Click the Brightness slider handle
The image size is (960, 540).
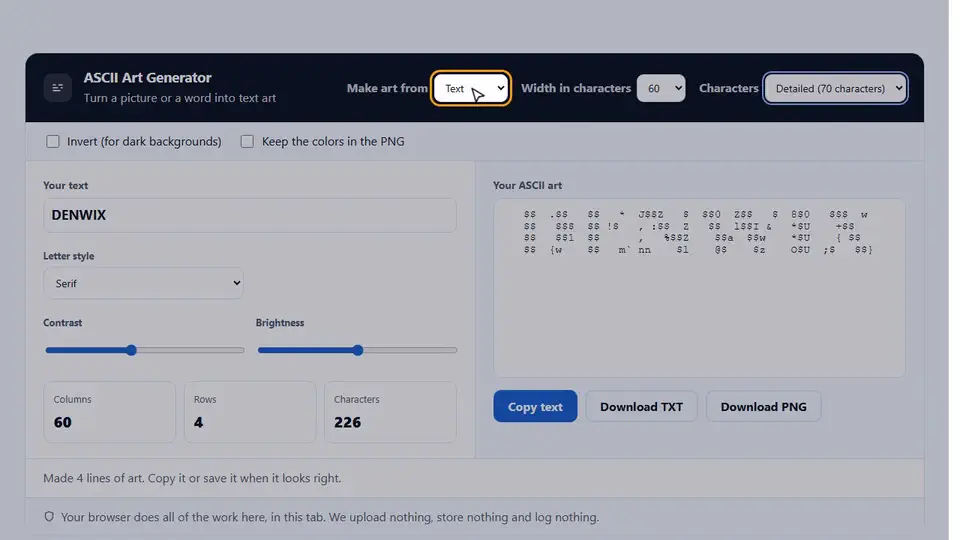(358, 350)
